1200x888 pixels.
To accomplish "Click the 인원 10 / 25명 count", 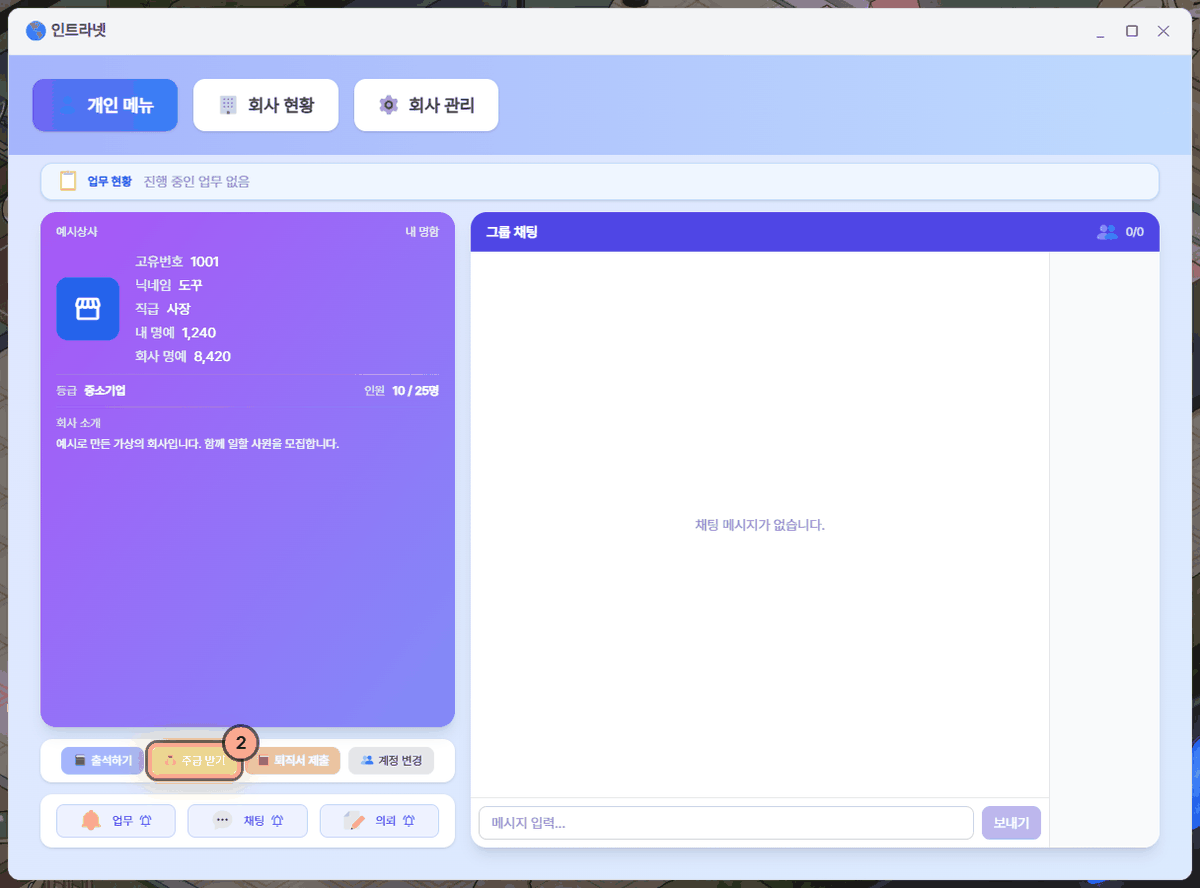I will (402, 390).
